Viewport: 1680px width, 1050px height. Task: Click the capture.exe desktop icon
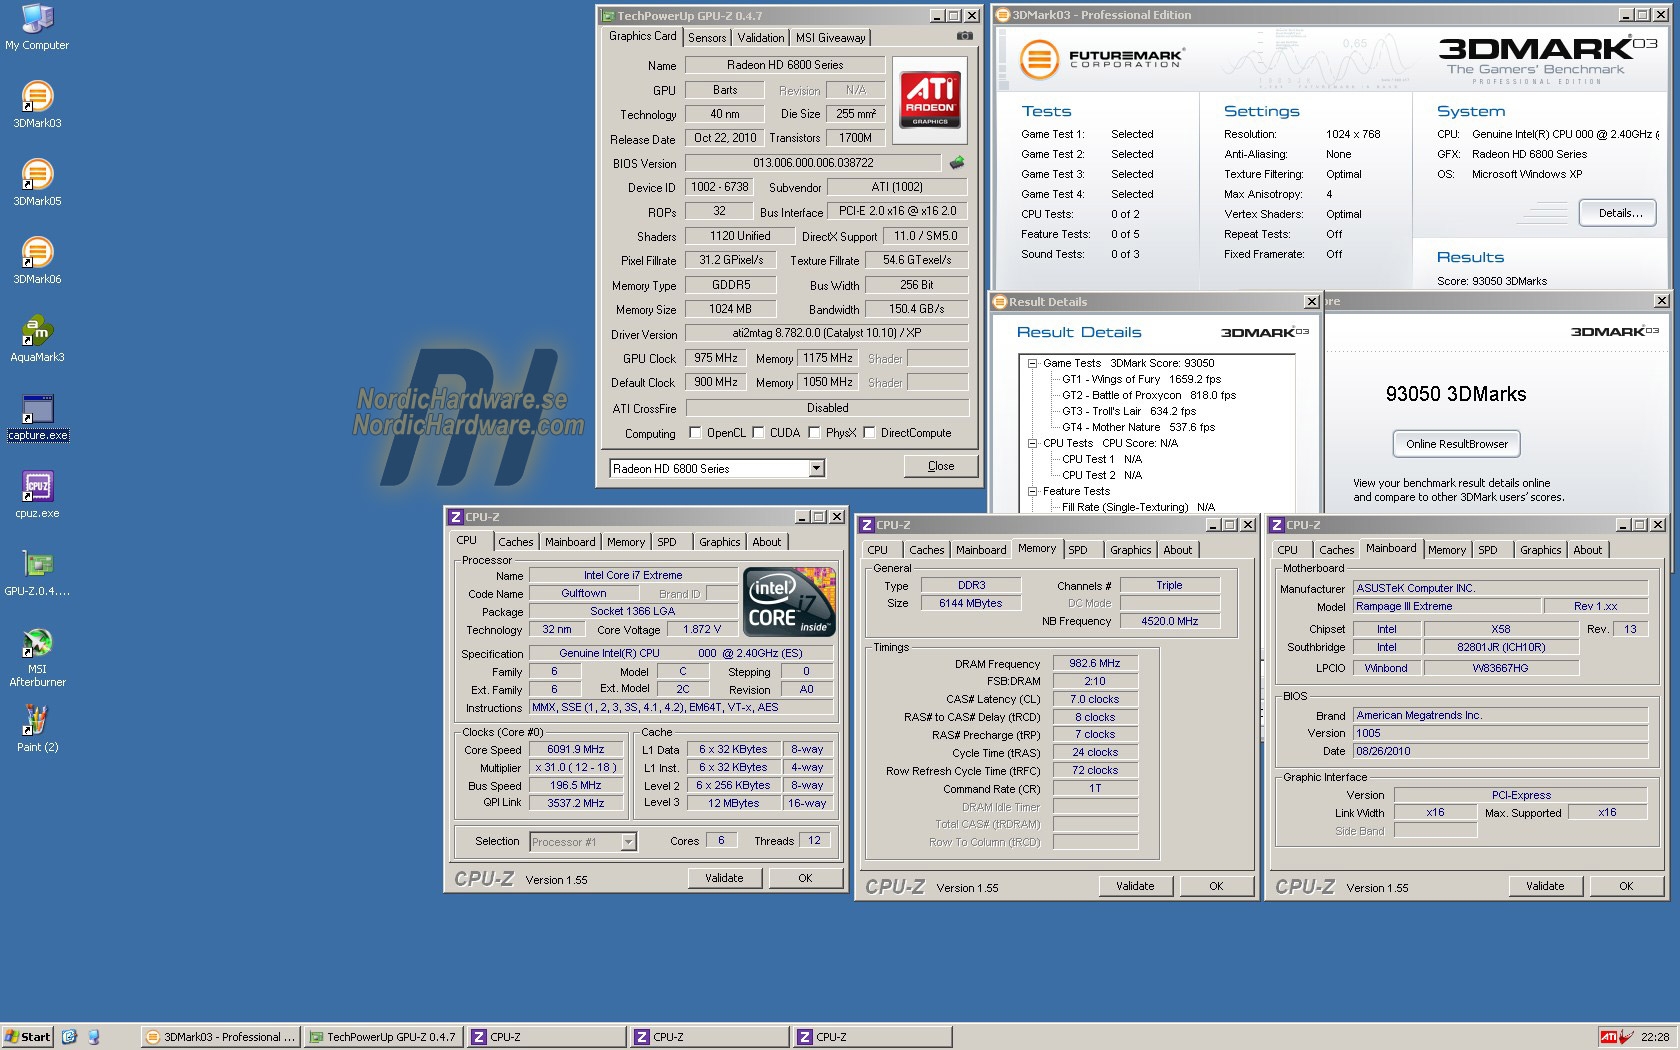(x=38, y=410)
